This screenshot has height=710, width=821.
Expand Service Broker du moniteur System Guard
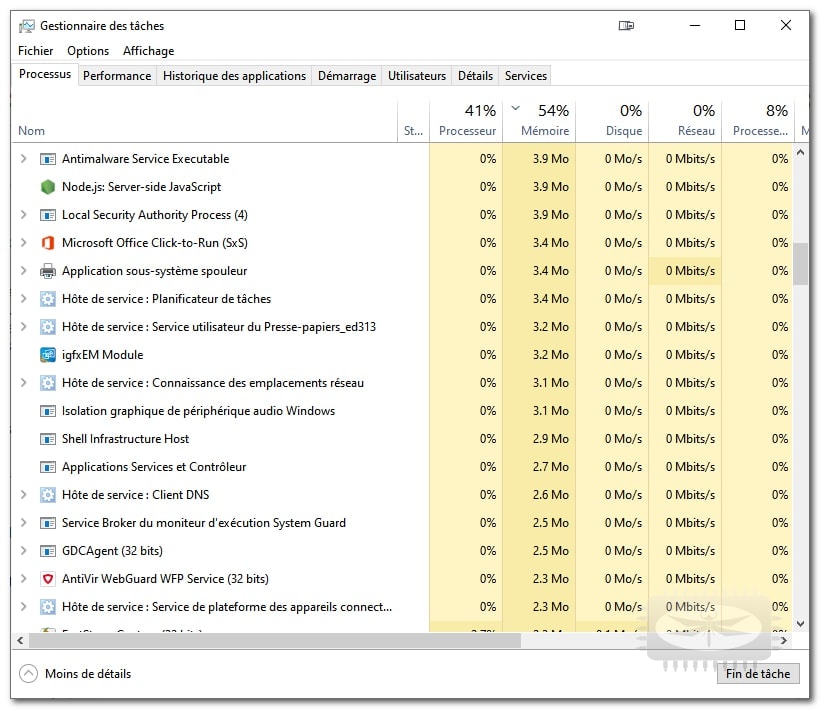pyautogui.click(x=23, y=523)
